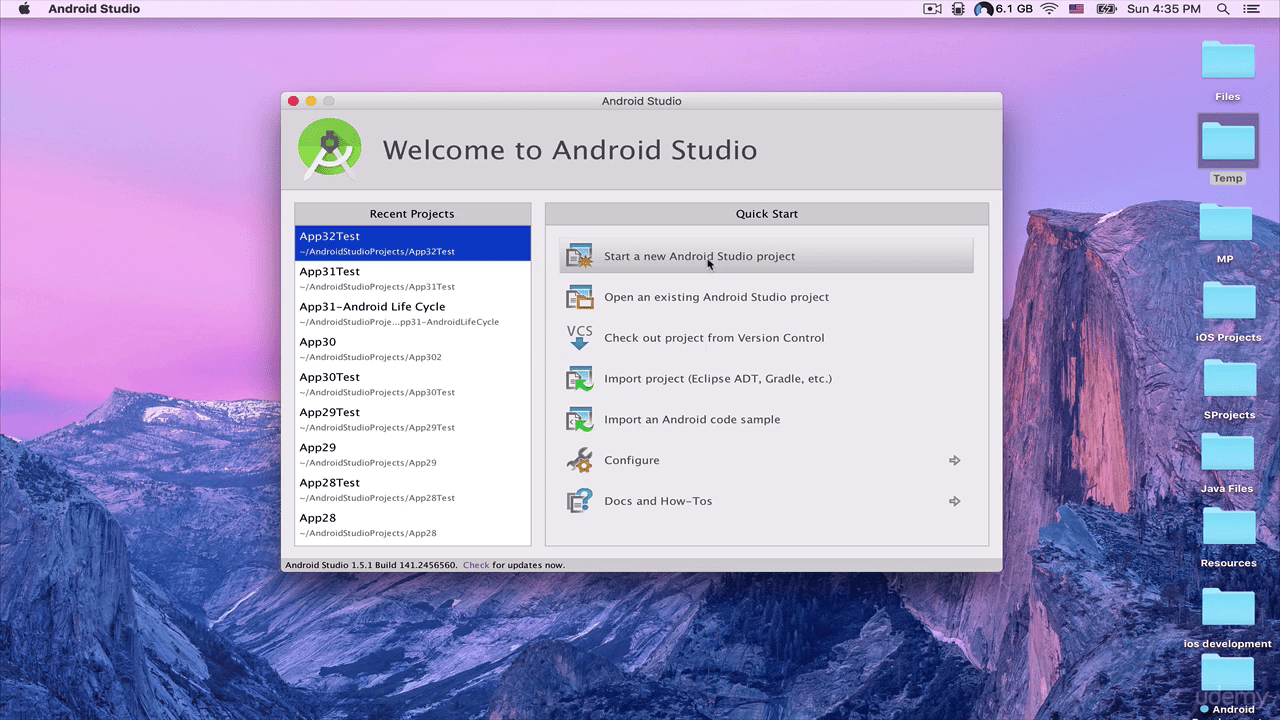Image resolution: width=1280 pixels, height=720 pixels.
Task: Open the Android Studio application menu
Action: pos(94,9)
